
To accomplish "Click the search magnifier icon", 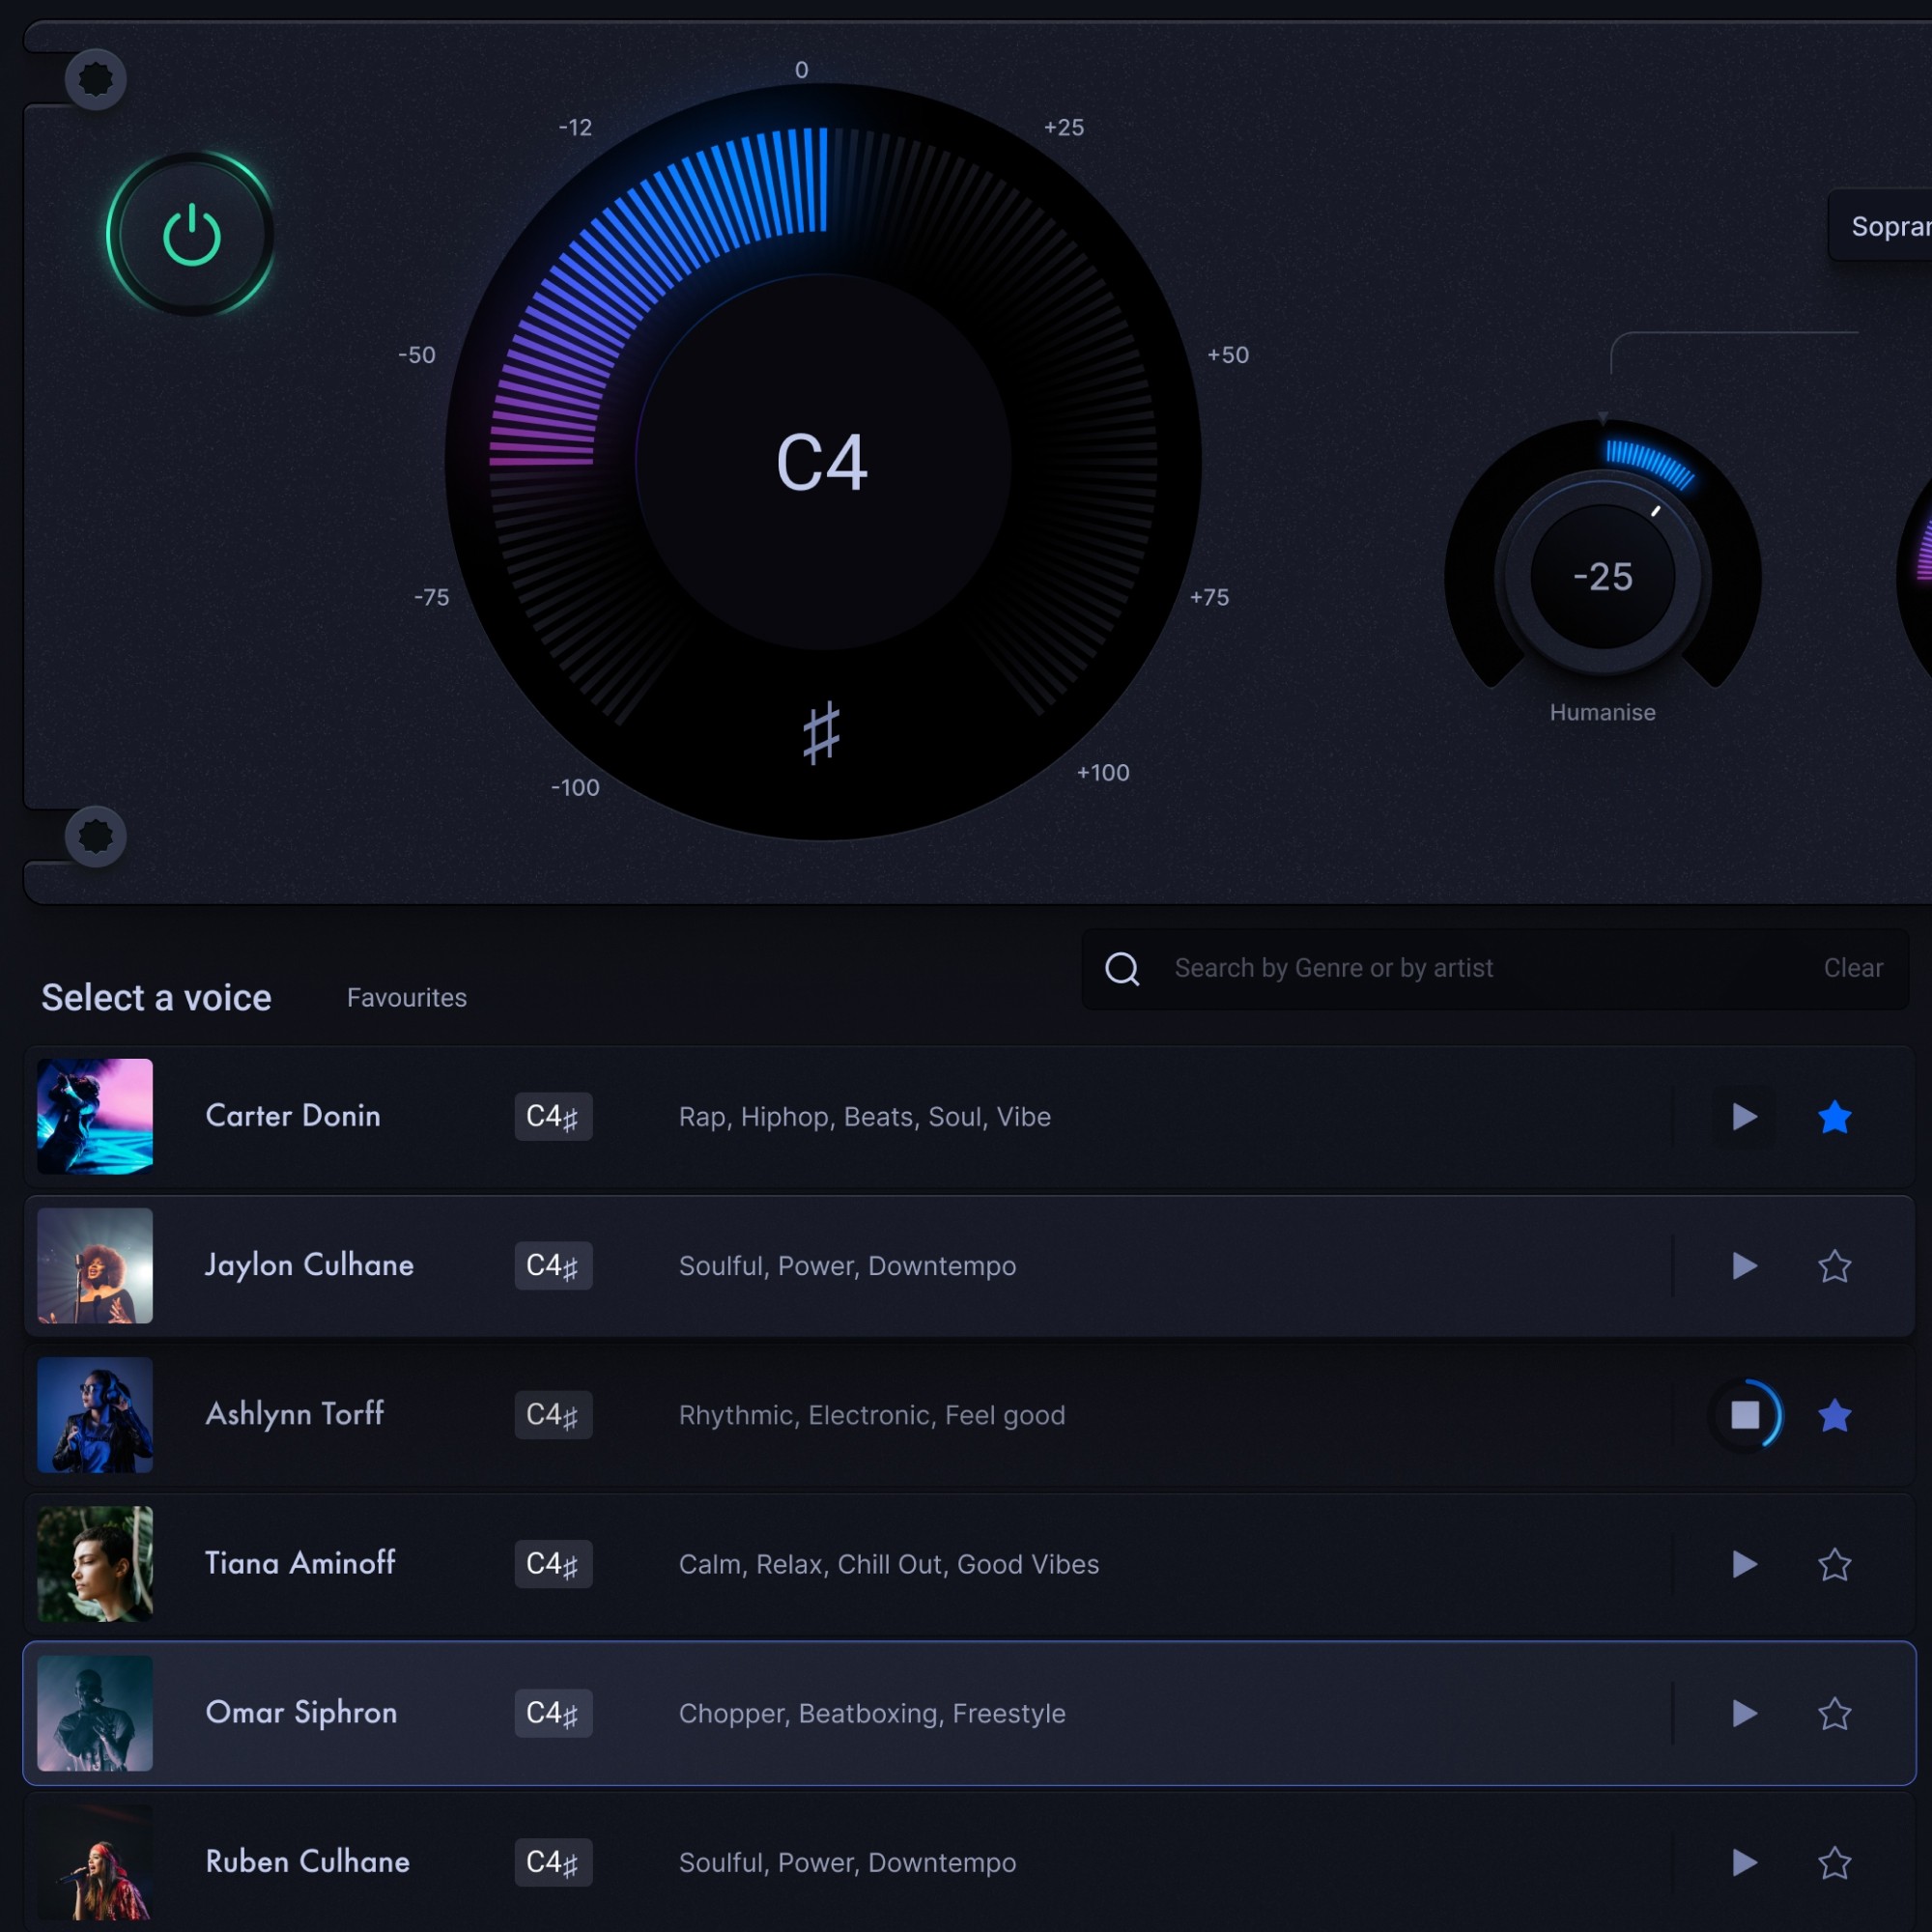I will pyautogui.click(x=1122, y=968).
